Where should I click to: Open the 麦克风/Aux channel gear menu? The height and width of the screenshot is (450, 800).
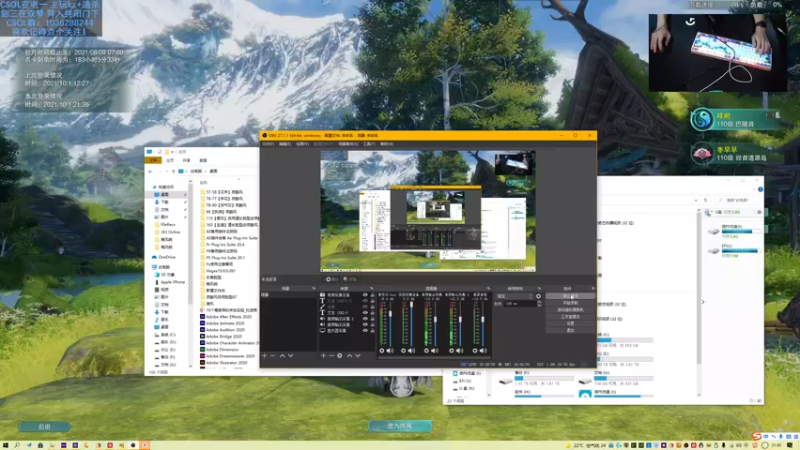(x=382, y=351)
